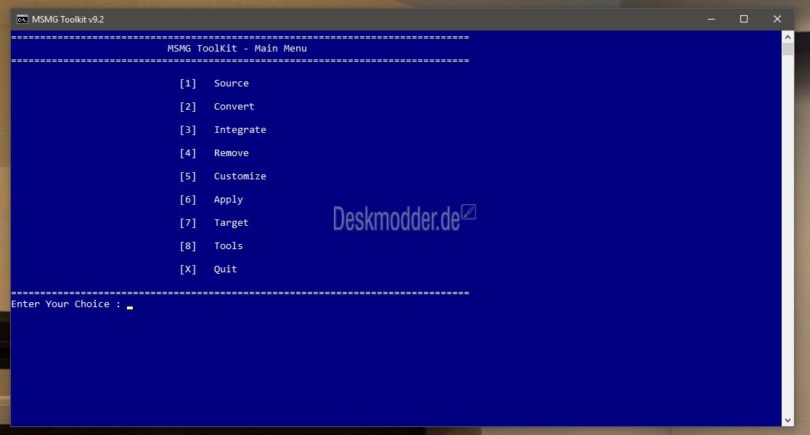Click the '[7]' option number

coord(188,223)
